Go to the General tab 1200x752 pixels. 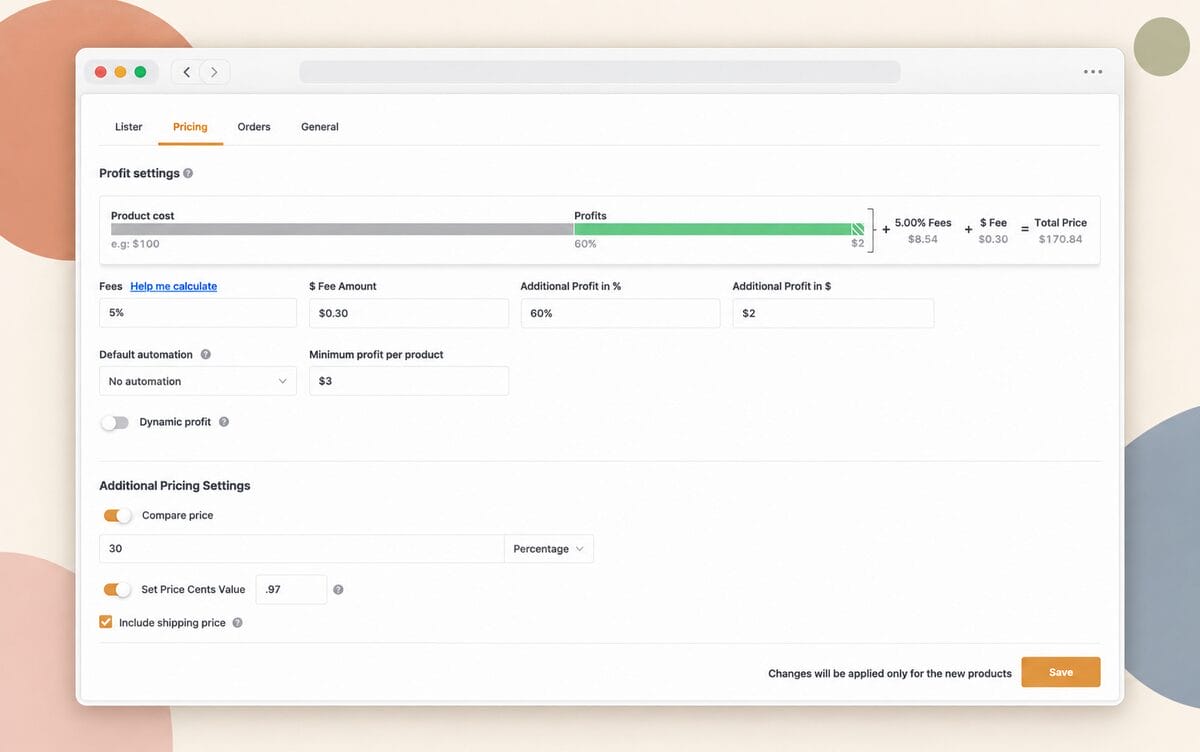320,127
